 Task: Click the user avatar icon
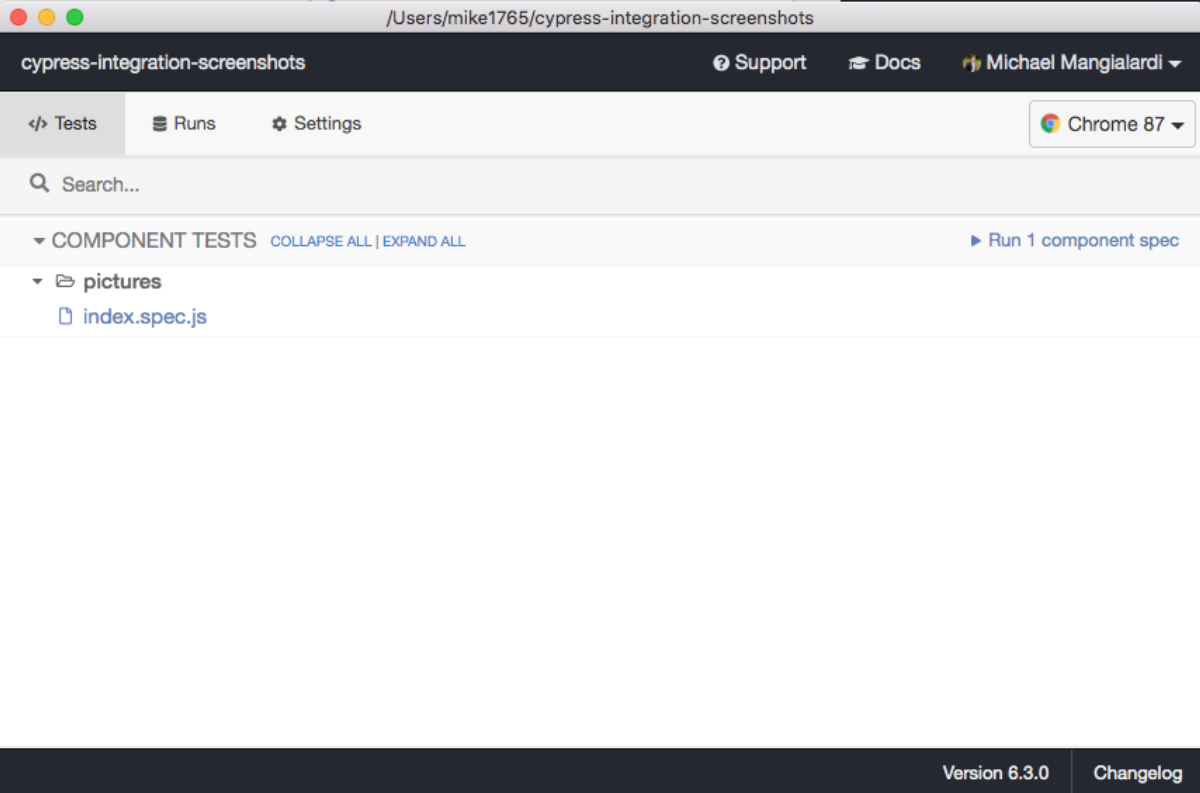[x=971, y=63]
